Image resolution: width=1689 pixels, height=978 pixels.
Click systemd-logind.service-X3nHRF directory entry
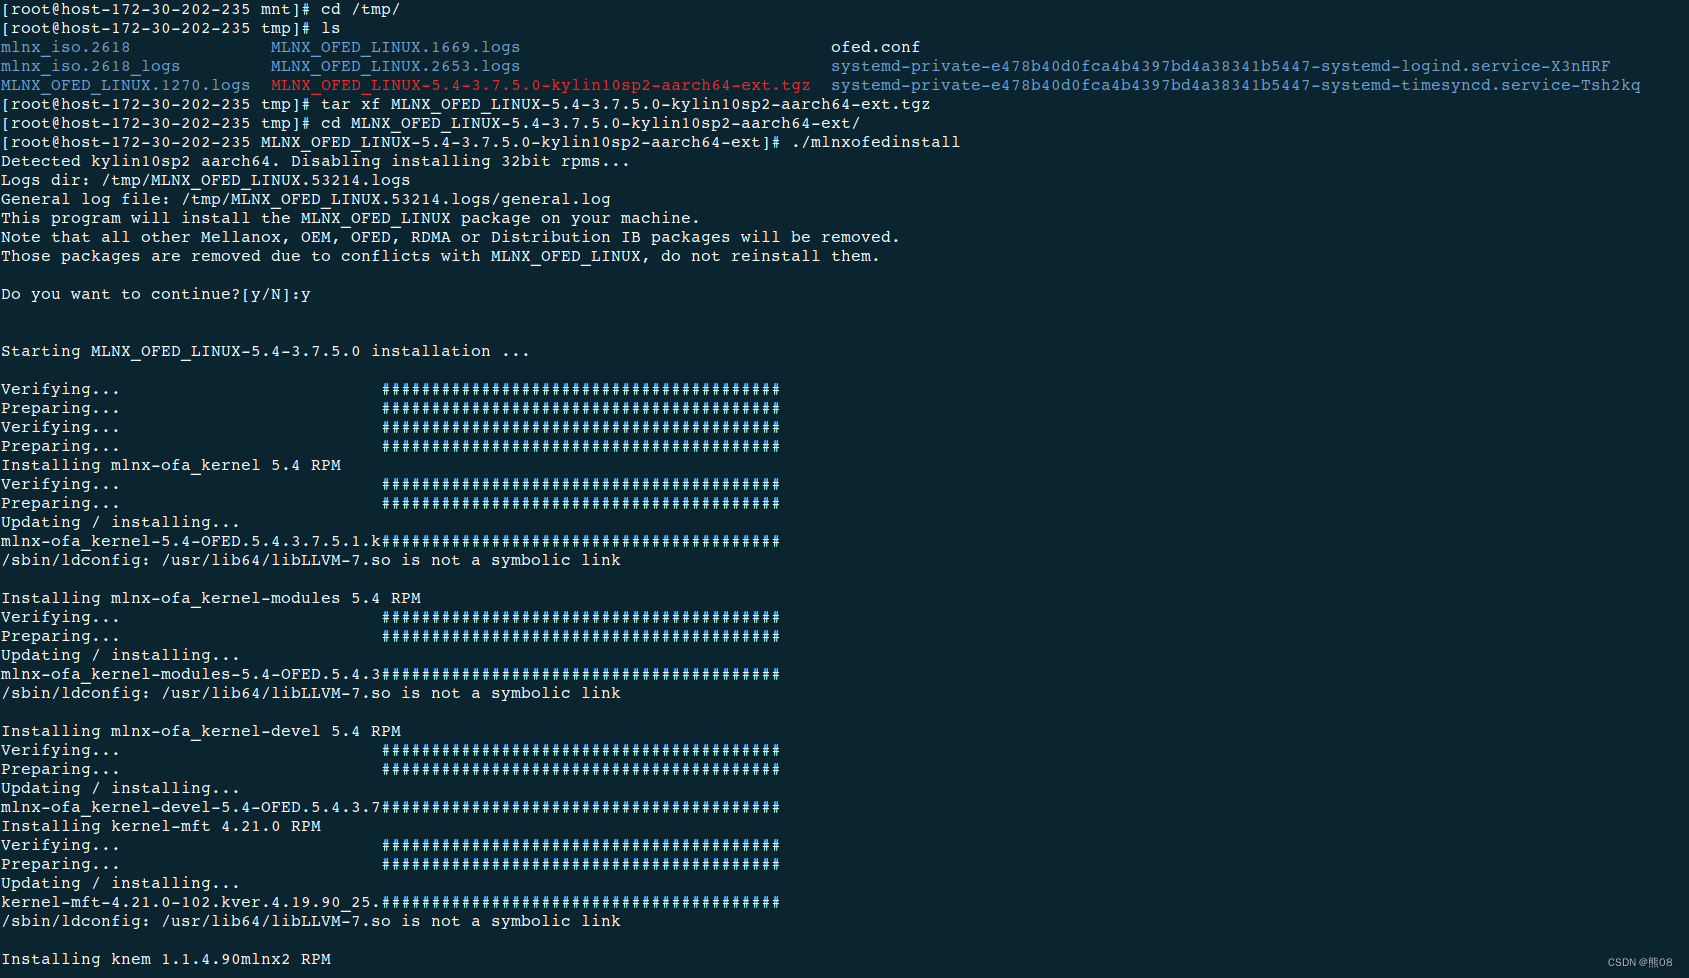point(1221,66)
